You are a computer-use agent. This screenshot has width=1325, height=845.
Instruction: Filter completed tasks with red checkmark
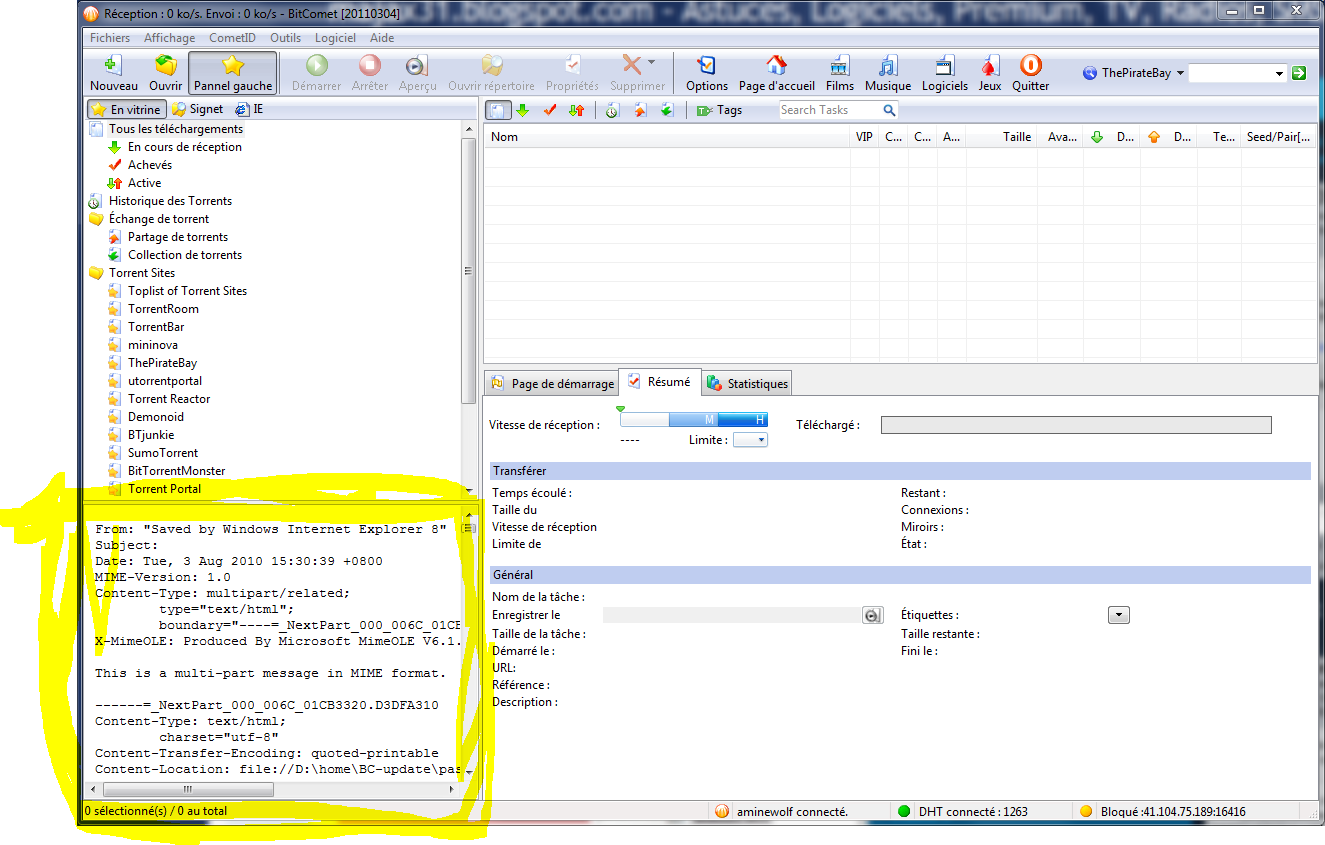[549, 110]
